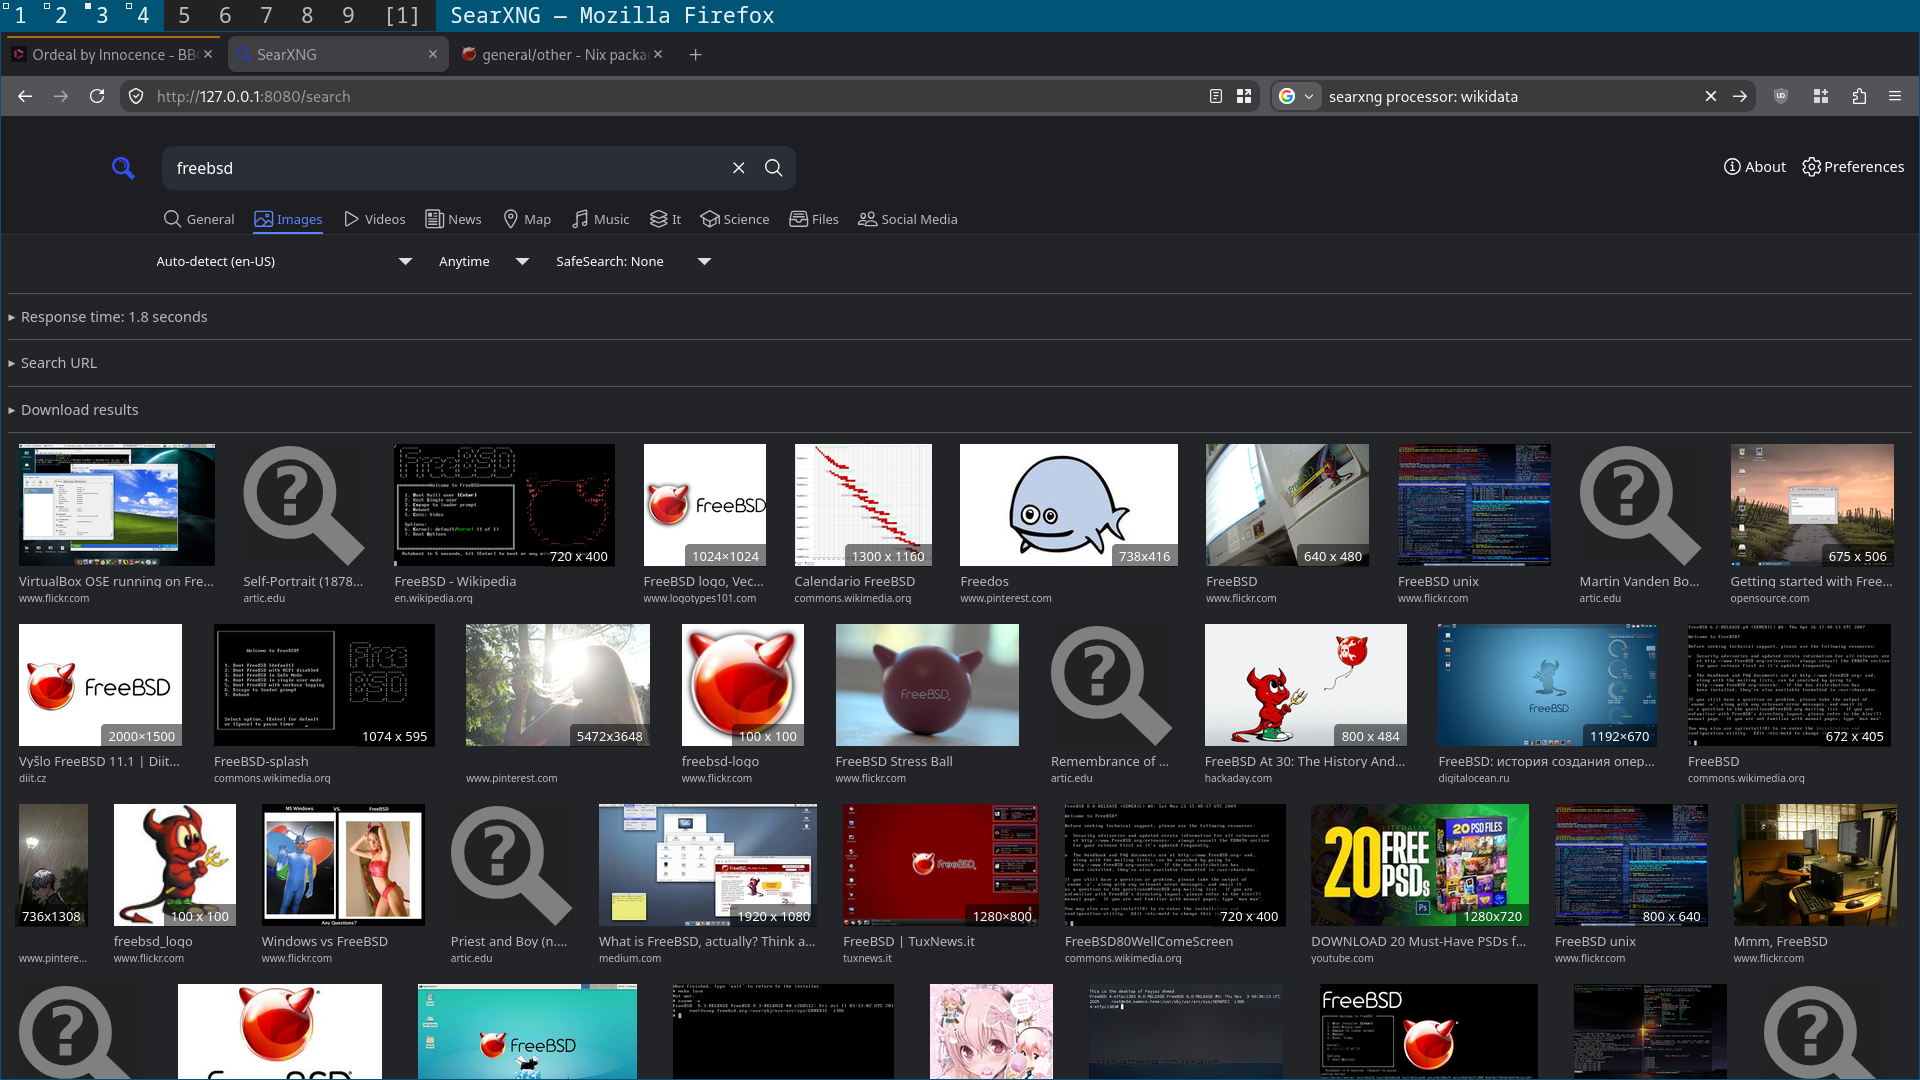Viewport: 1920px width, 1080px height.
Task: Click the FreeBSD80WellComeScreen result title
Action: coord(1149,942)
